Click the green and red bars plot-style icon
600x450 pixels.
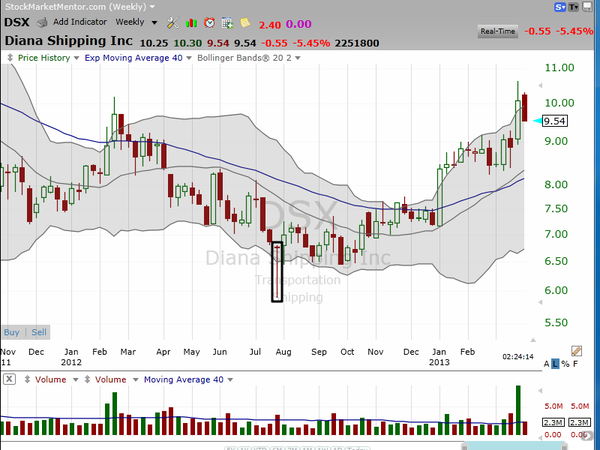coord(191,23)
